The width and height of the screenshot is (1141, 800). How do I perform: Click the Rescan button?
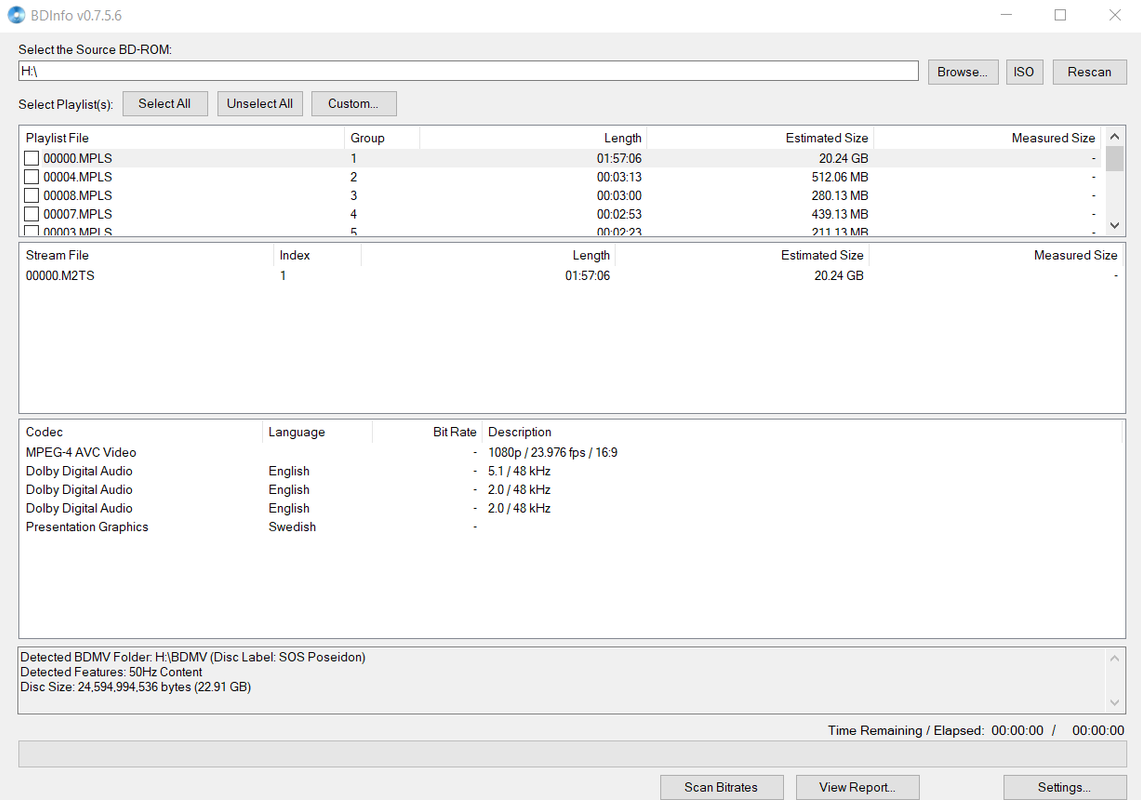click(1089, 72)
